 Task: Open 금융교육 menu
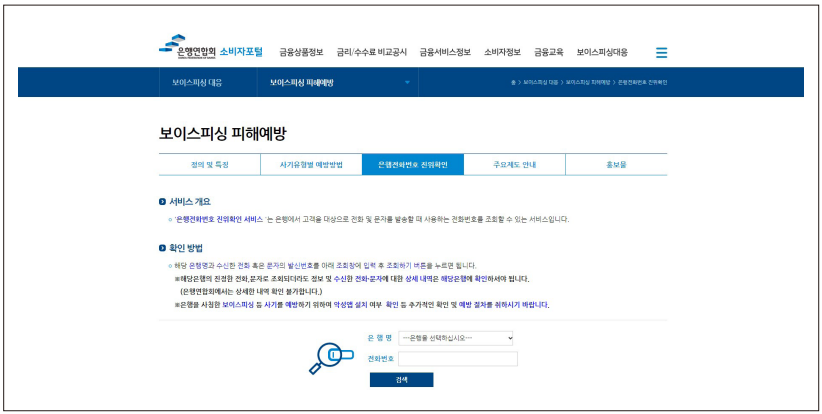click(549, 52)
